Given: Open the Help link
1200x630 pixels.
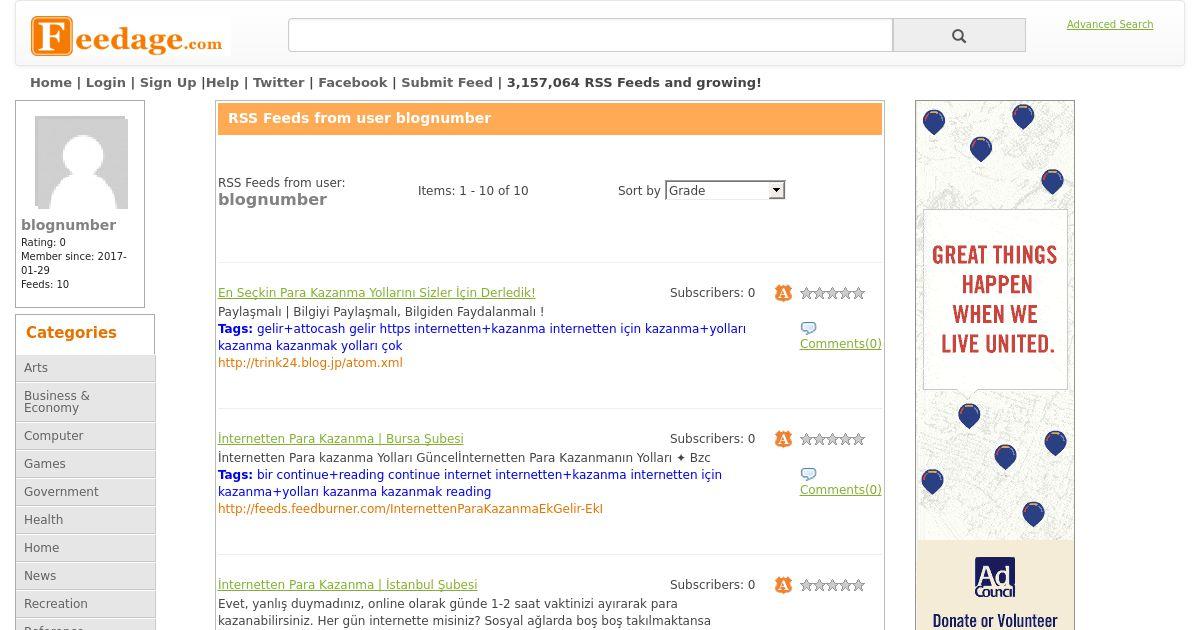Looking at the screenshot, I should pyautogui.click(x=222, y=83).
